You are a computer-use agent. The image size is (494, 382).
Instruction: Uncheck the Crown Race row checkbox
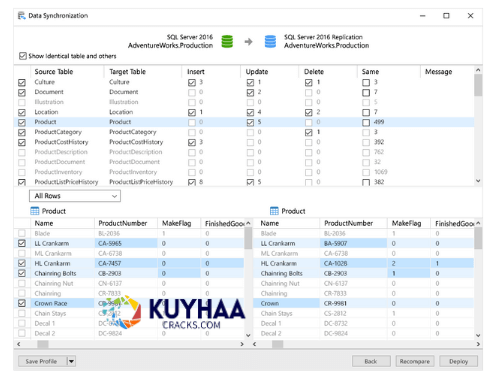tap(22, 303)
